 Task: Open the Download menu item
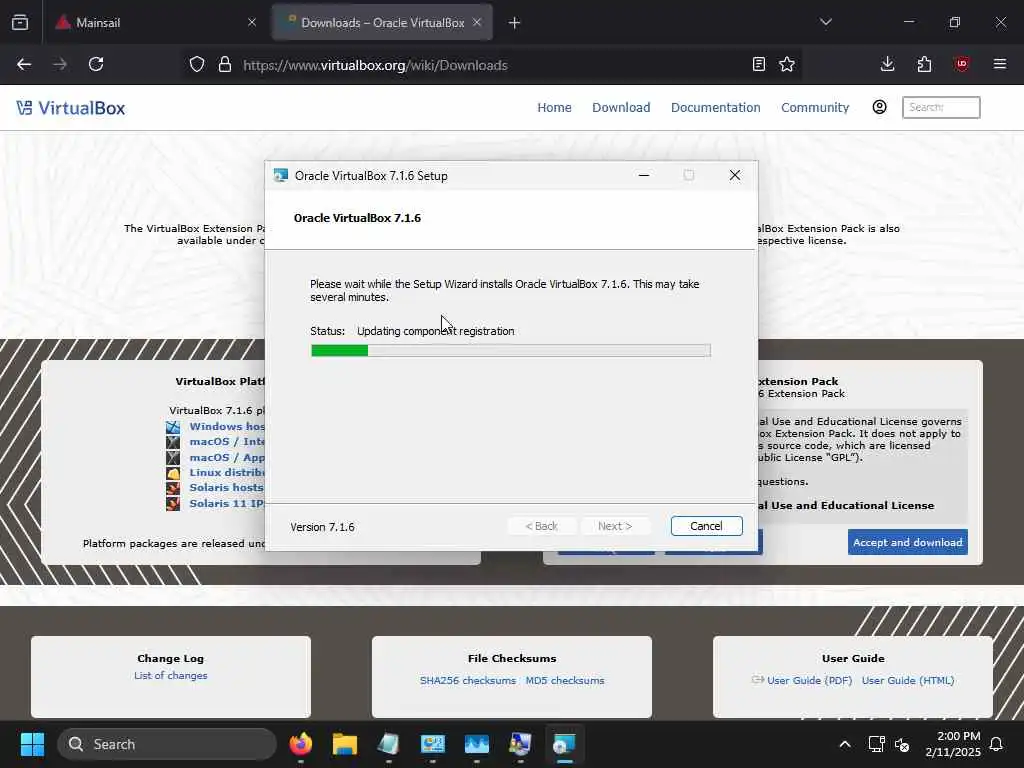click(x=621, y=107)
